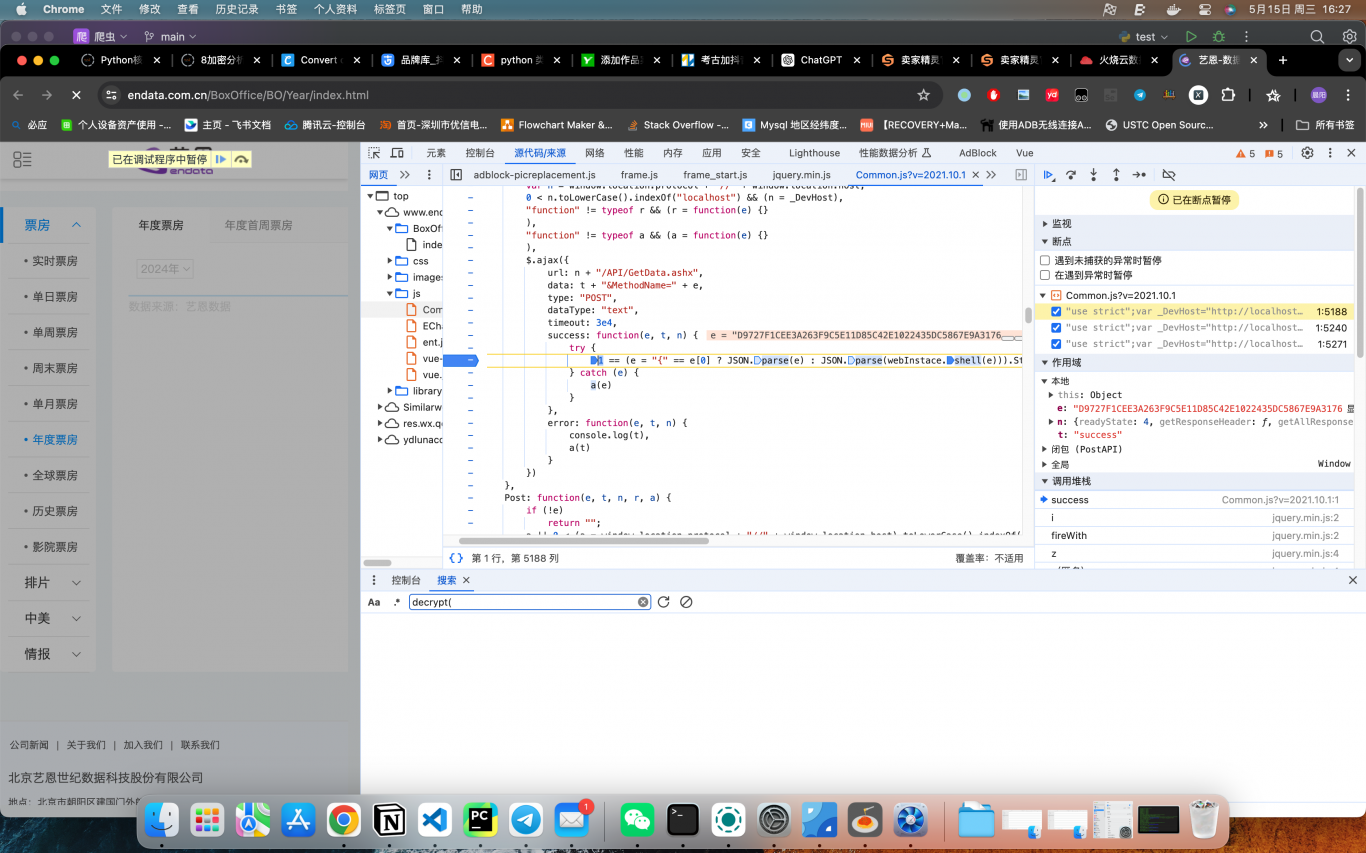Open PyCharm from the Dock

click(x=480, y=821)
